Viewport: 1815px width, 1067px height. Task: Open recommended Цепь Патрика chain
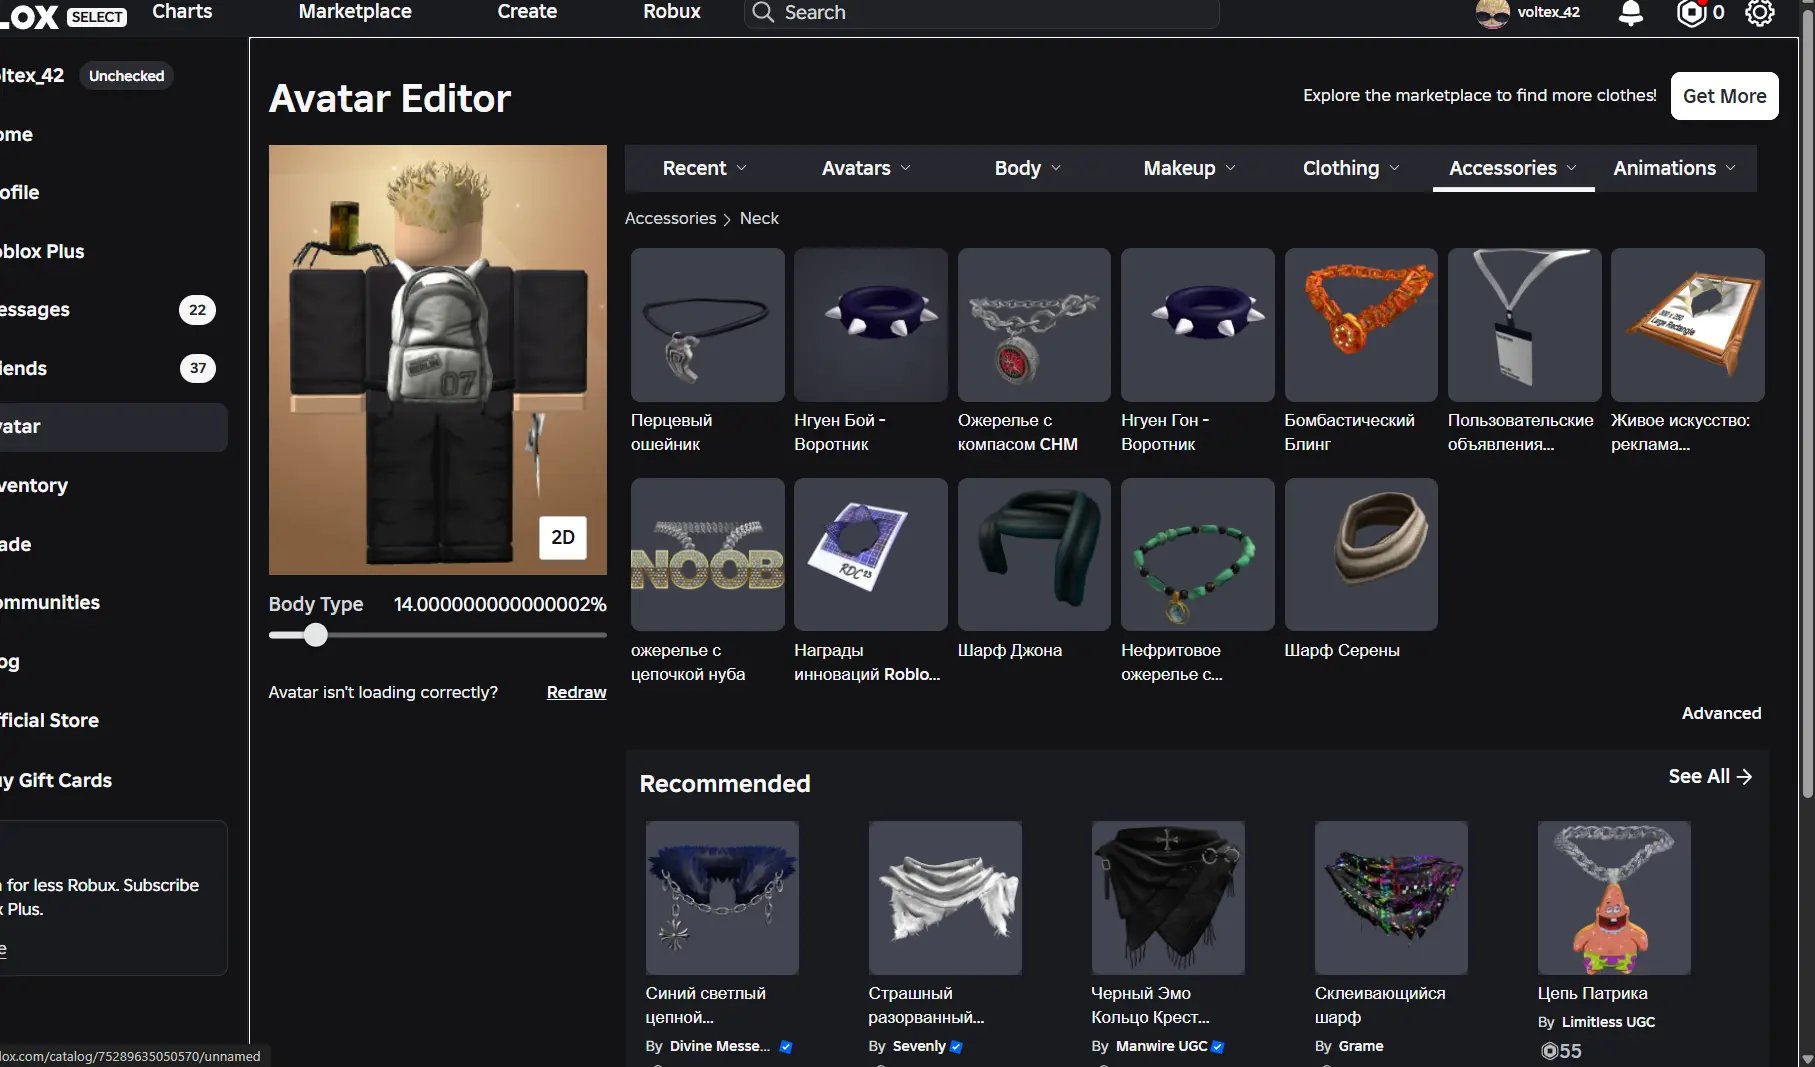click(x=1614, y=898)
